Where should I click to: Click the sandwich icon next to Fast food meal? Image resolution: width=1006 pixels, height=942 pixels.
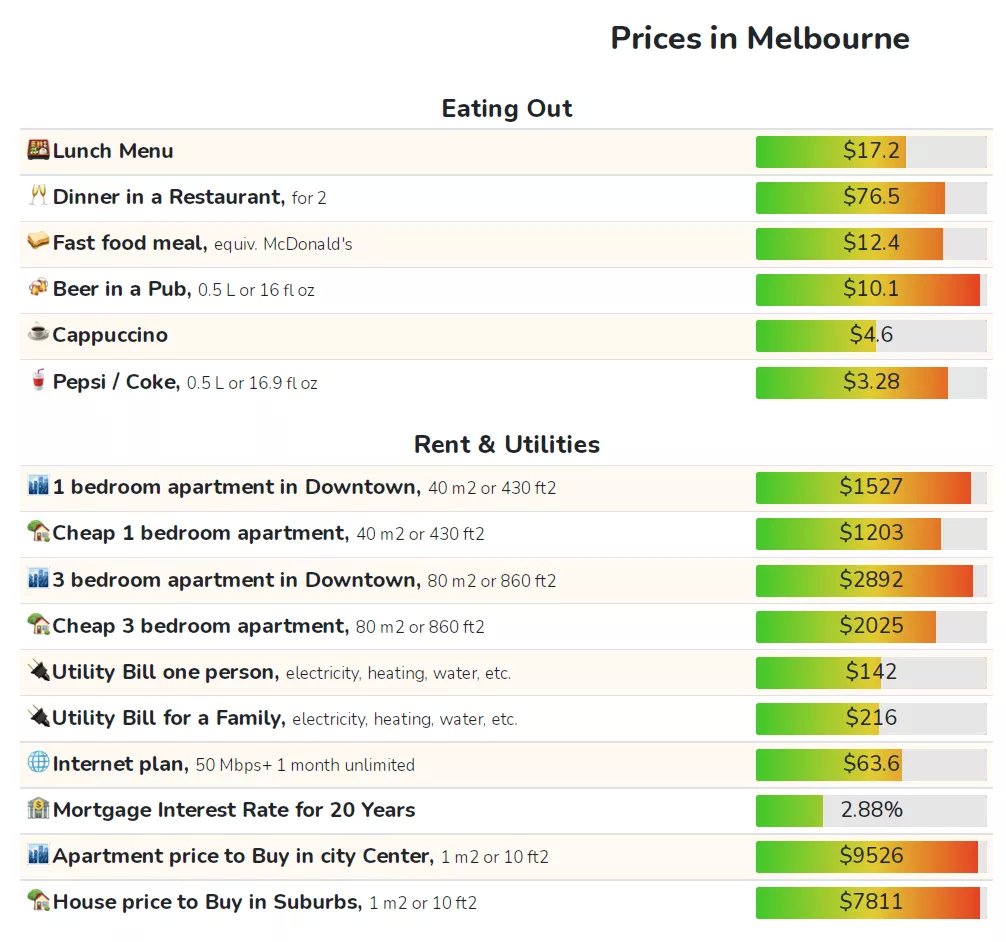(x=38, y=241)
